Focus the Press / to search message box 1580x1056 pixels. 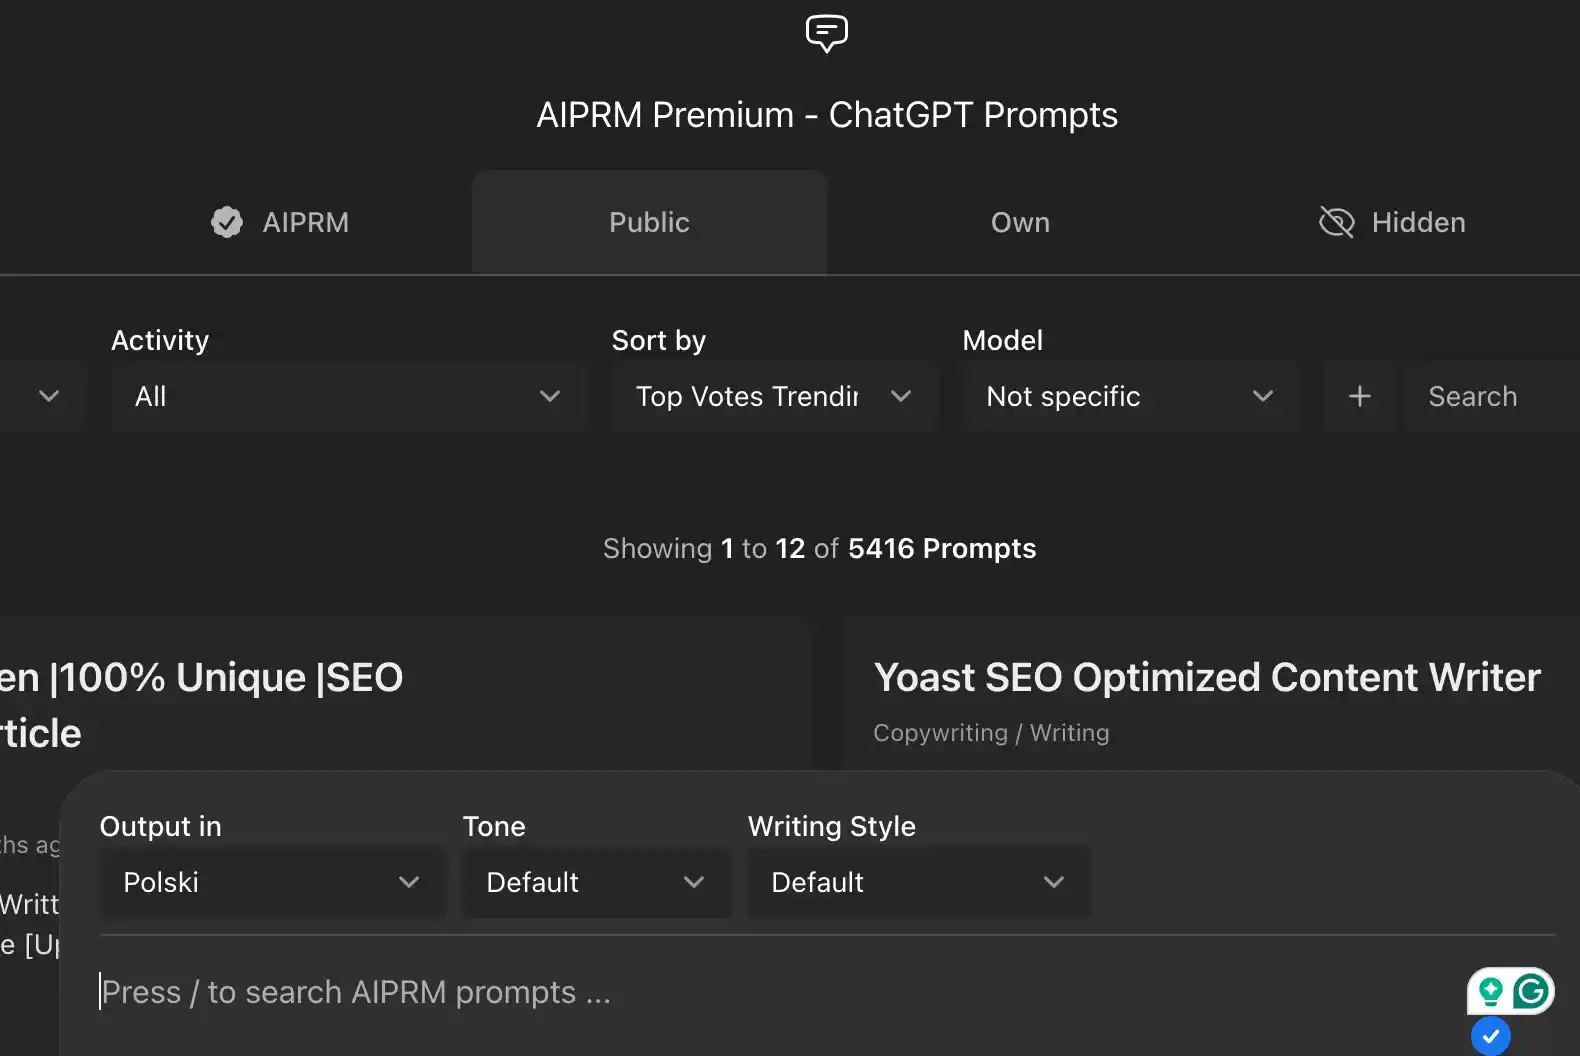(x=700, y=992)
